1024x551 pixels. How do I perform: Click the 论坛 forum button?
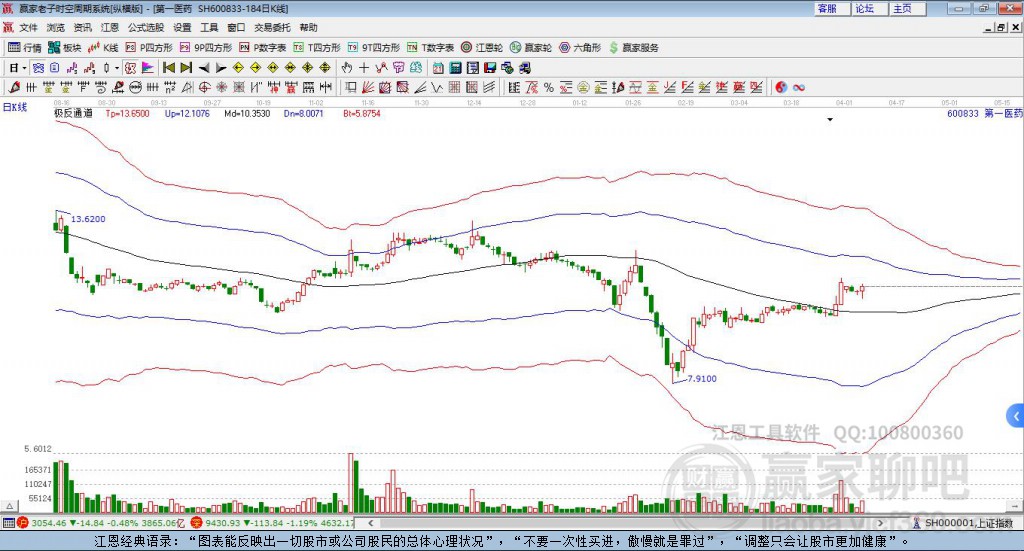(x=869, y=8)
